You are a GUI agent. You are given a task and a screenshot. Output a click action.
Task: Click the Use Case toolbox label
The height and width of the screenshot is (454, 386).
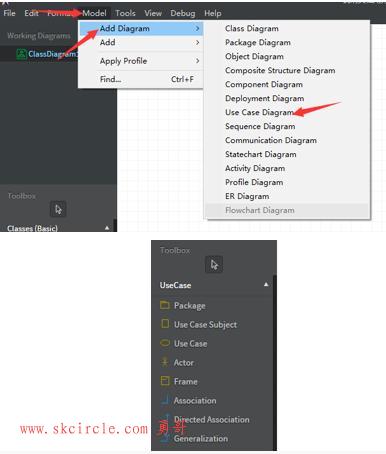click(x=190, y=344)
